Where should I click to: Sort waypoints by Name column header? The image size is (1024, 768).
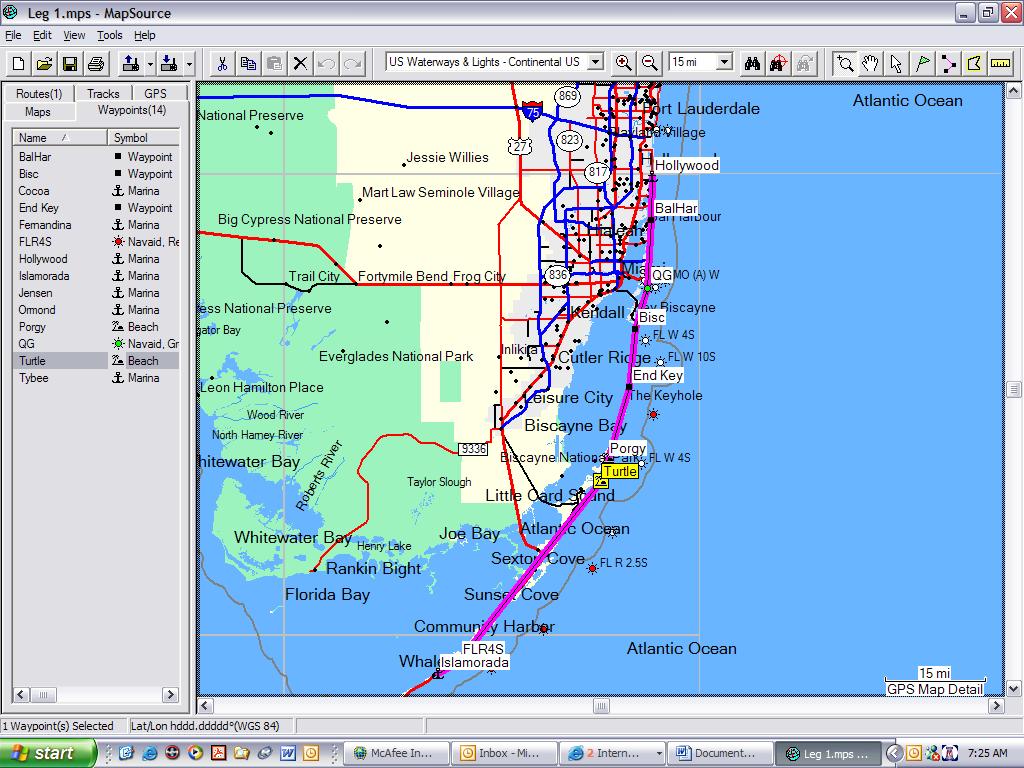point(59,138)
